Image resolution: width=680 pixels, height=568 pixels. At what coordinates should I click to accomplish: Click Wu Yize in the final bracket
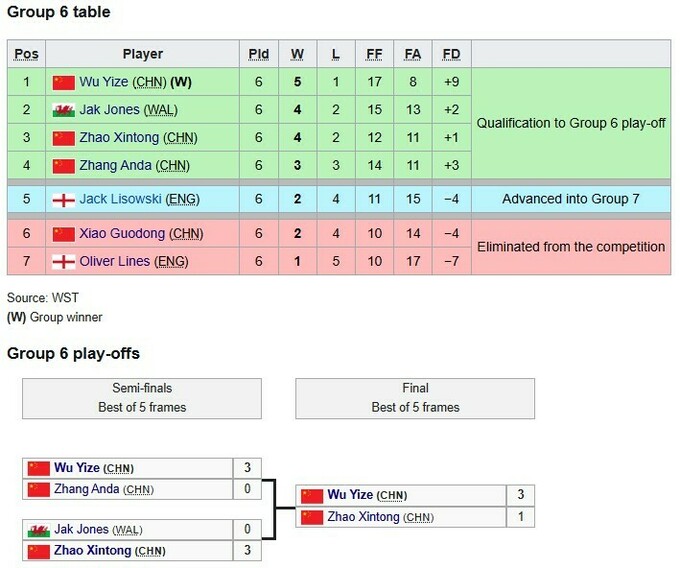350,495
